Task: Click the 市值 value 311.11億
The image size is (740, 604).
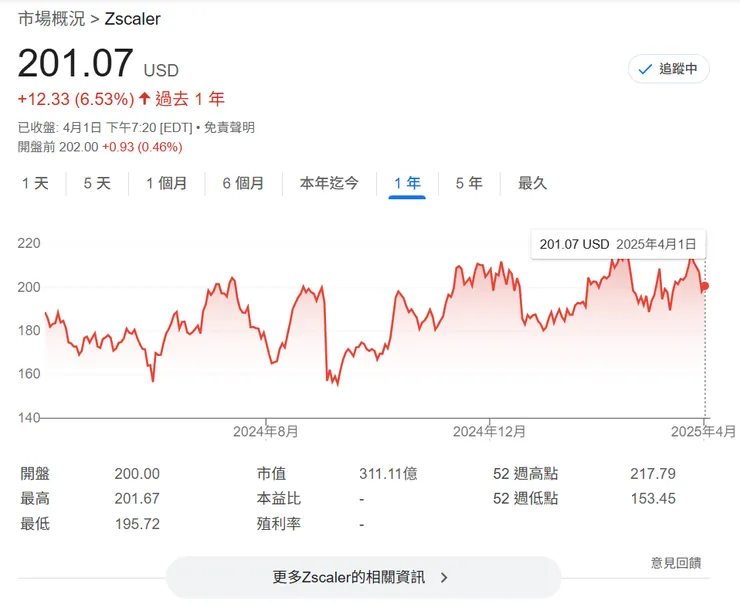Action: point(388,473)
